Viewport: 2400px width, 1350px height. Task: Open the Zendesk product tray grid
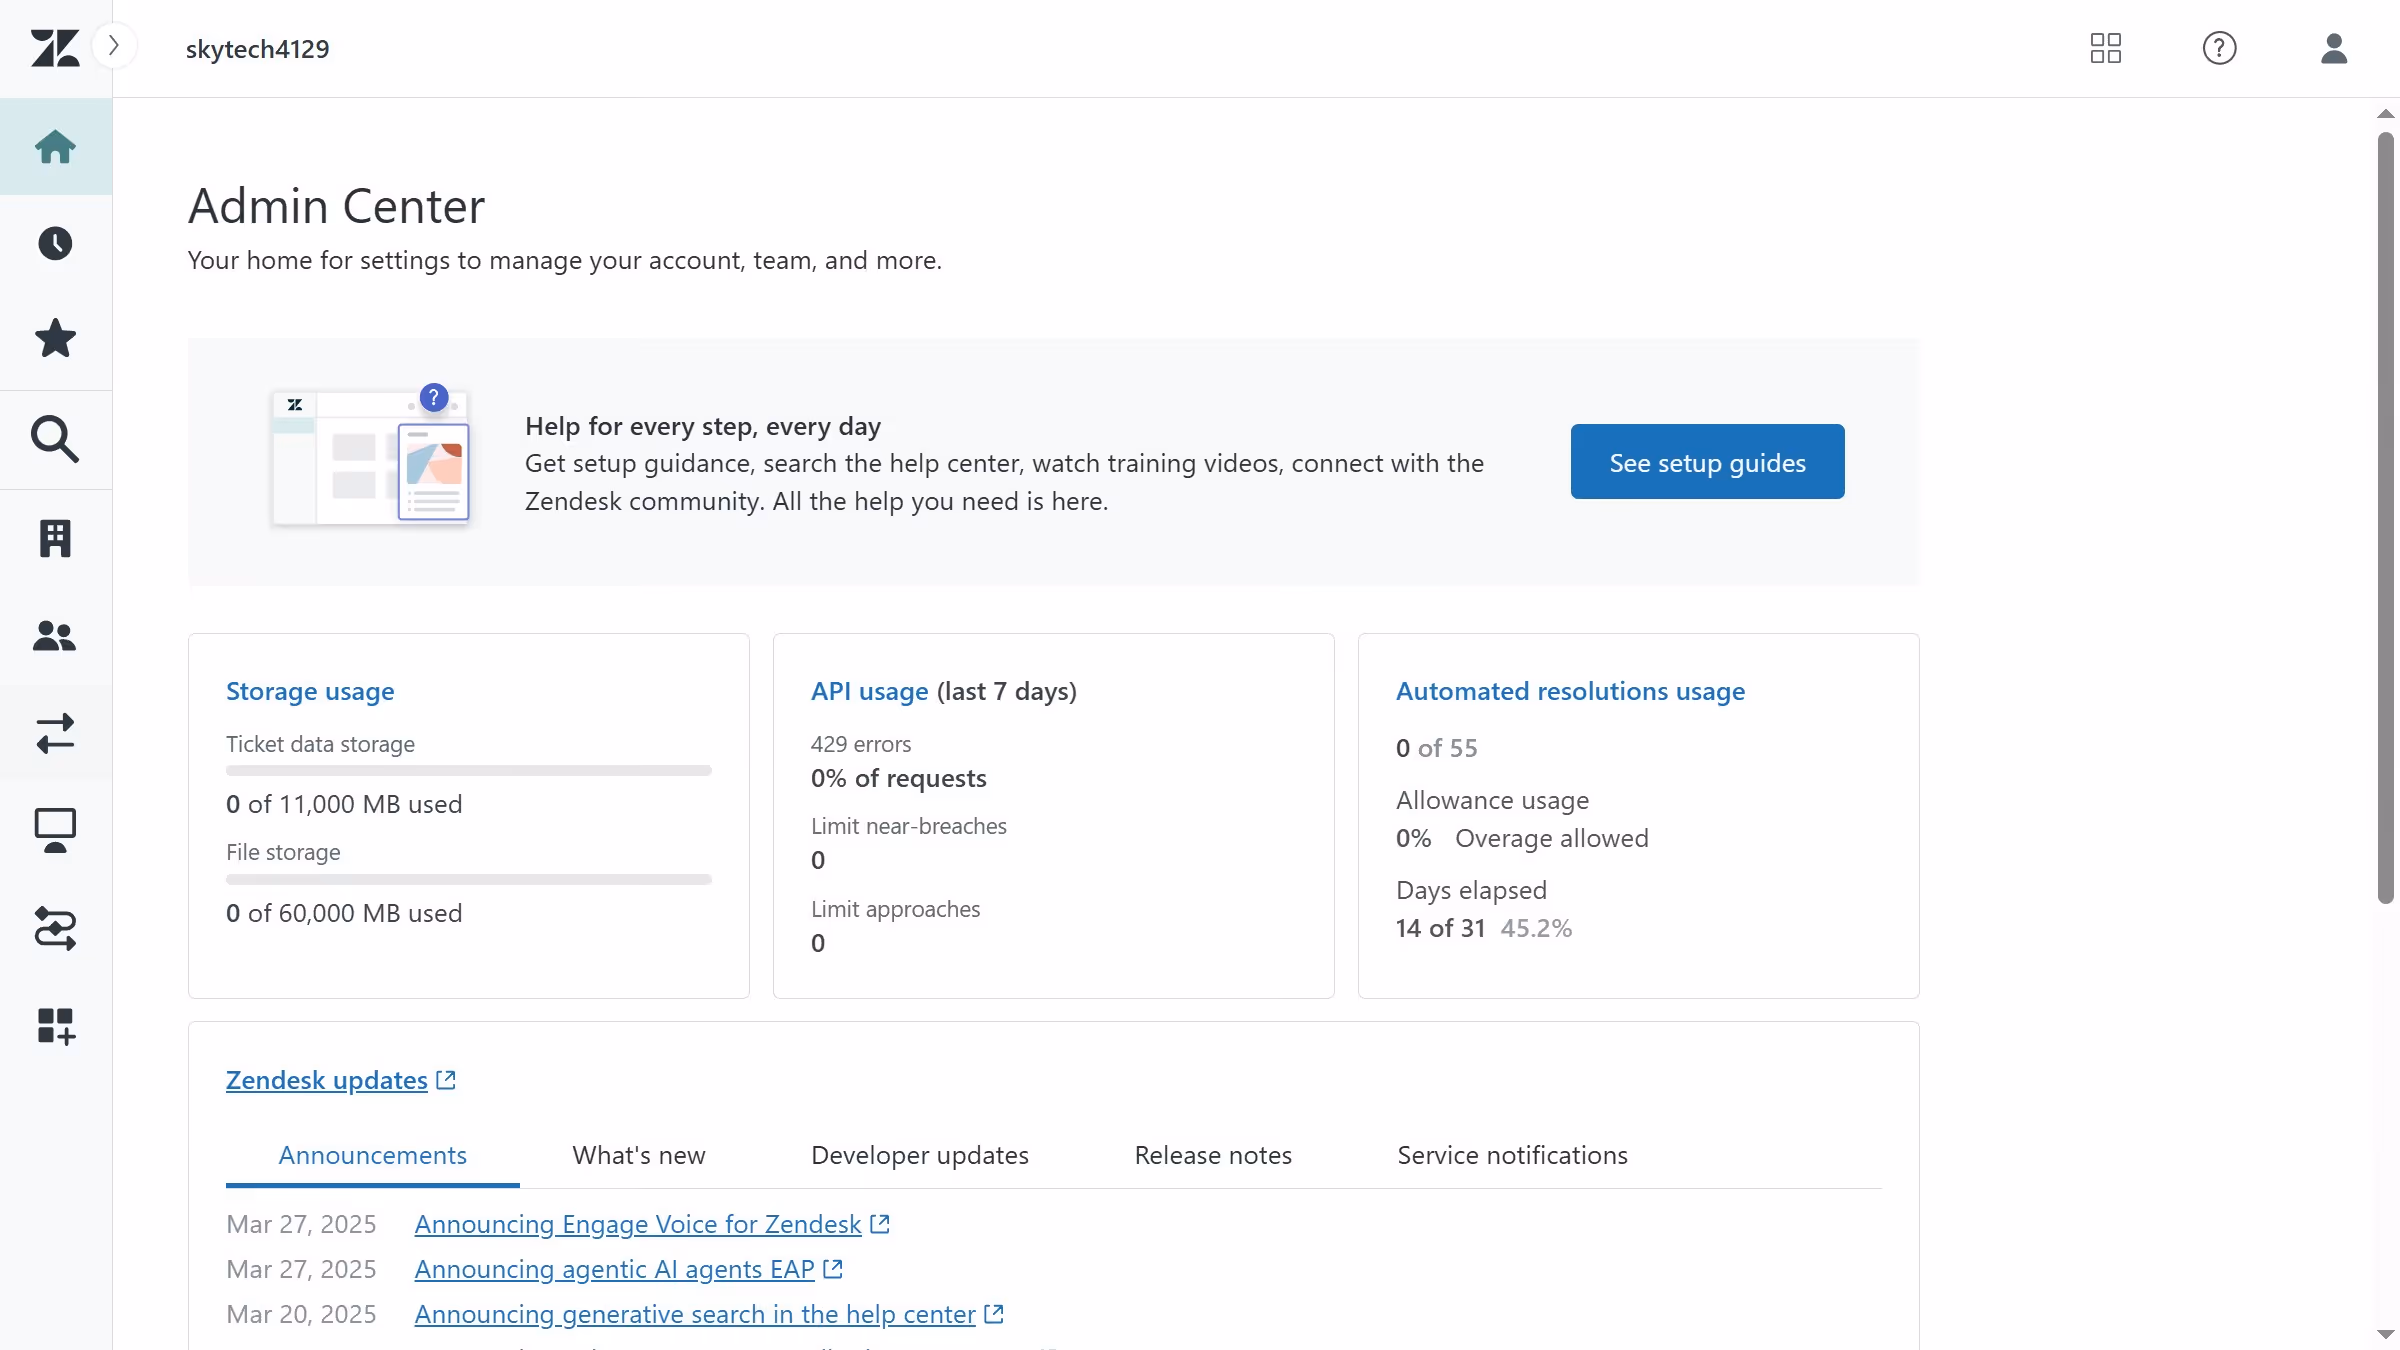coord(2105,48)
